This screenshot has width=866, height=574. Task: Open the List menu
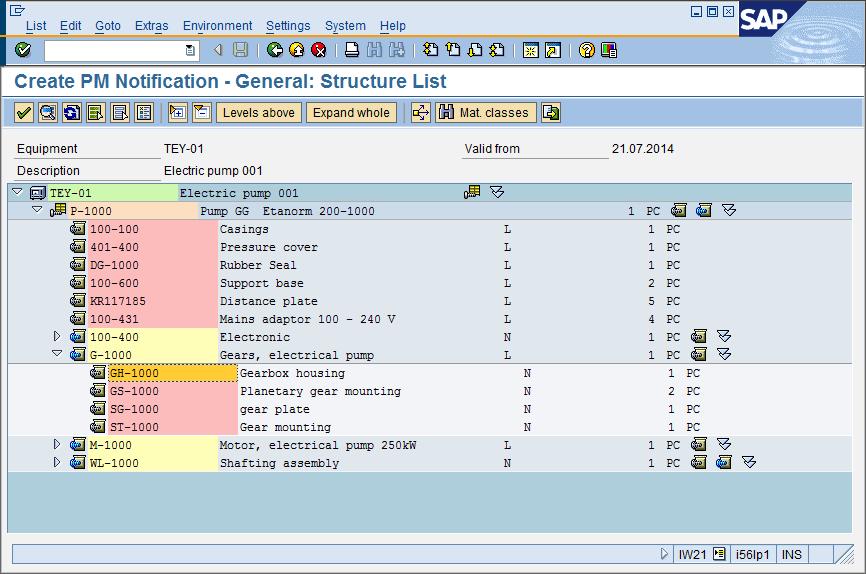pos(36,26)
